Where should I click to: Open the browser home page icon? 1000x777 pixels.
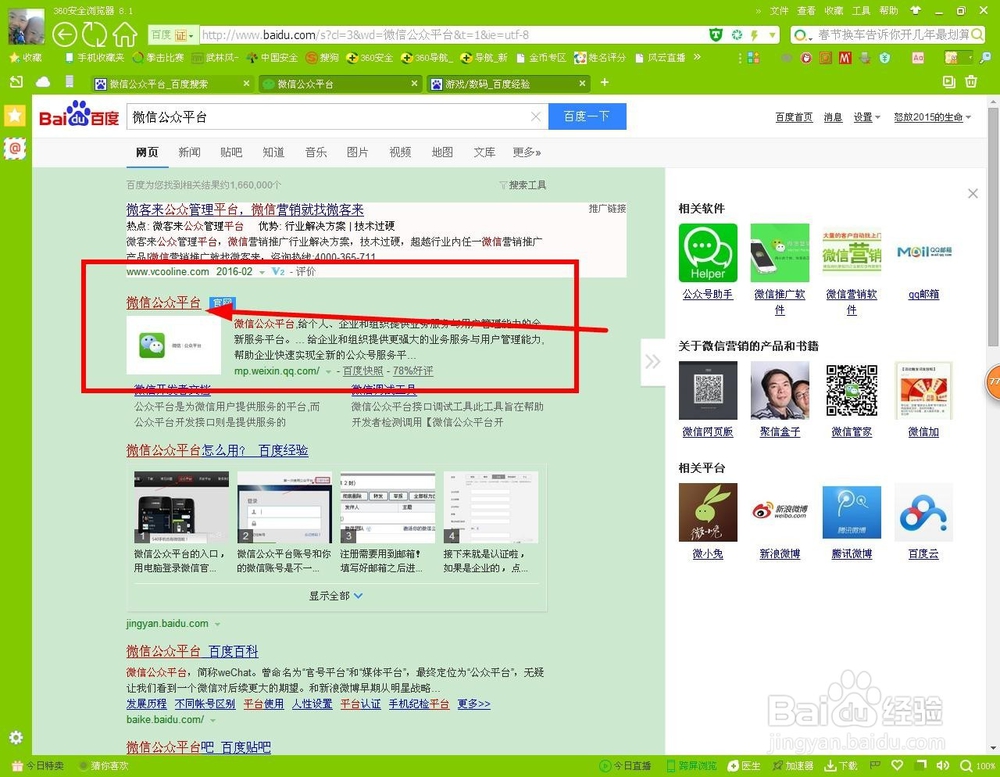pos(124,34)
